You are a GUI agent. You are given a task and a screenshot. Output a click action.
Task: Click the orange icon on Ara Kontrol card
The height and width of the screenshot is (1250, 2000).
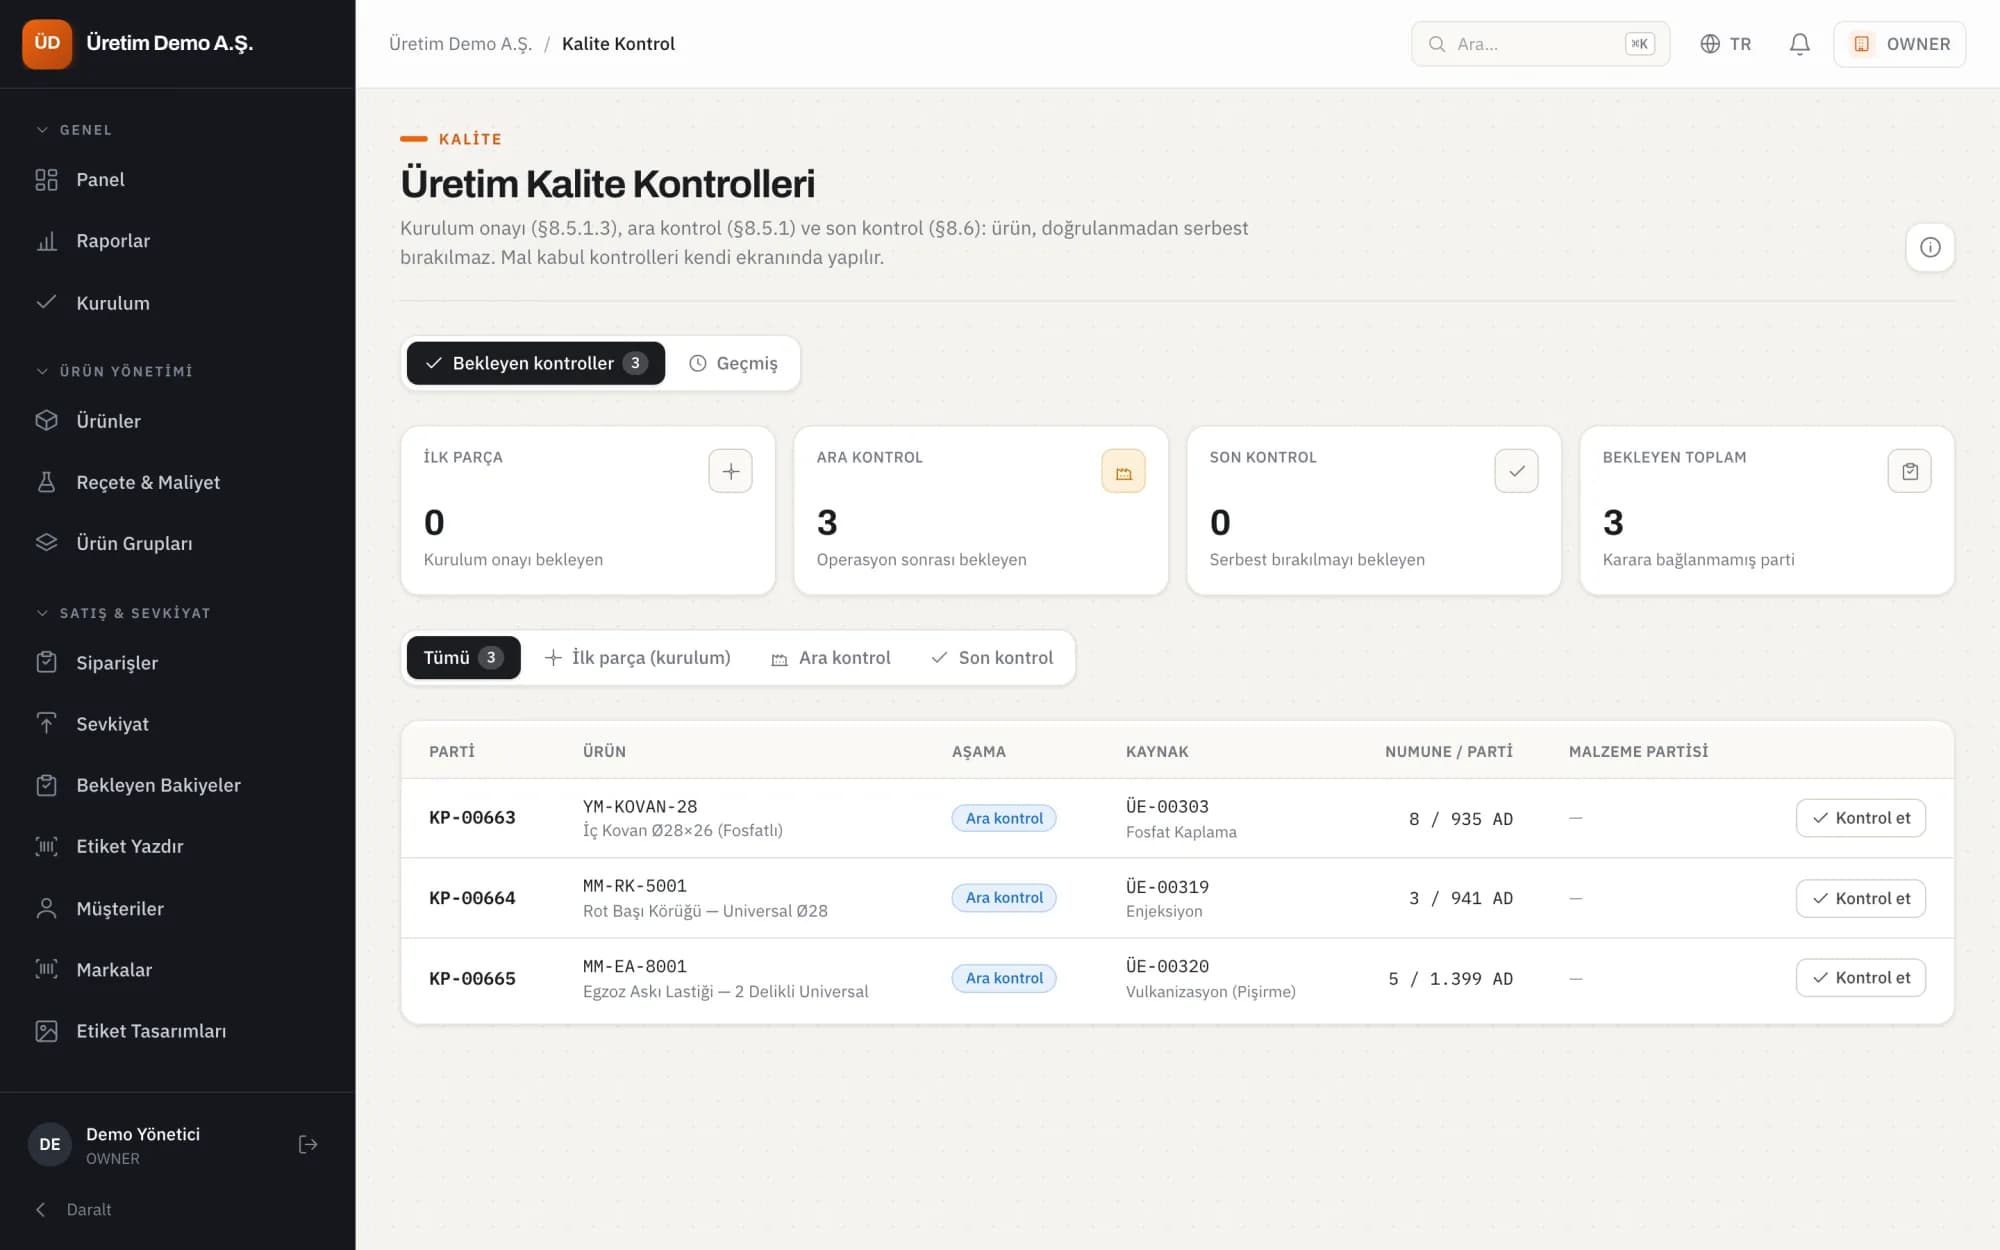coord(1123,471)
